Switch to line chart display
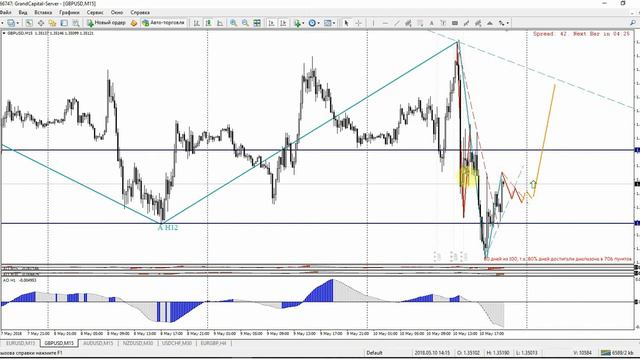Viewport: 640px width, 360px height. 220,23
